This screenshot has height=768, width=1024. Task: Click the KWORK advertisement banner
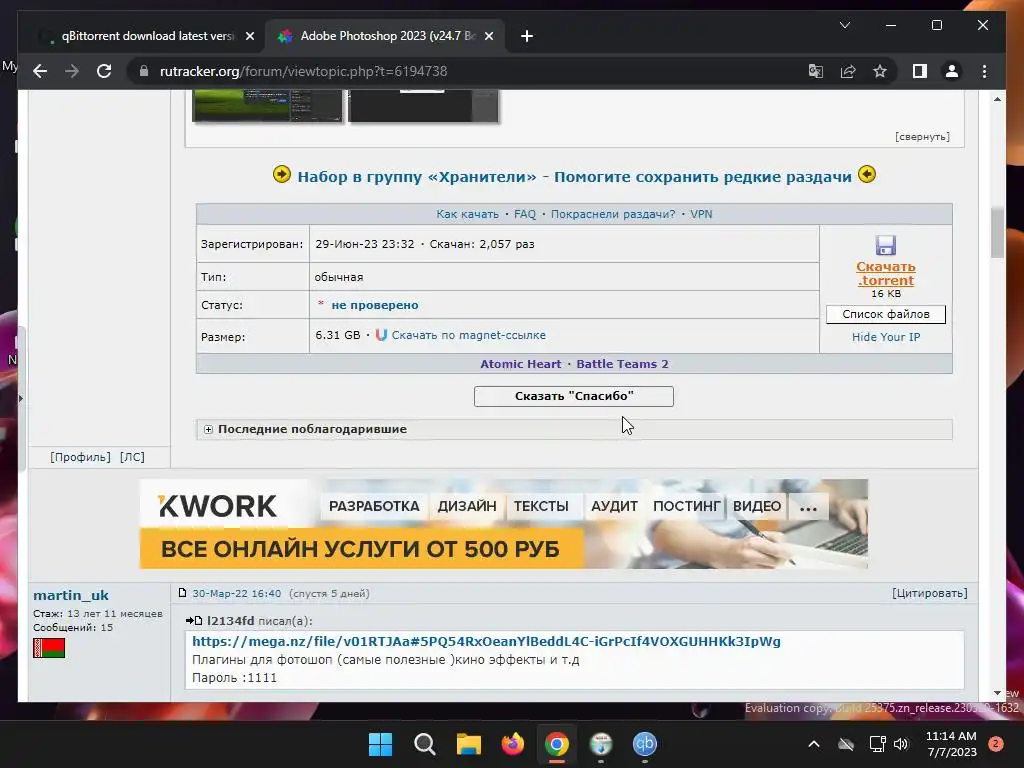click(504, 524)
